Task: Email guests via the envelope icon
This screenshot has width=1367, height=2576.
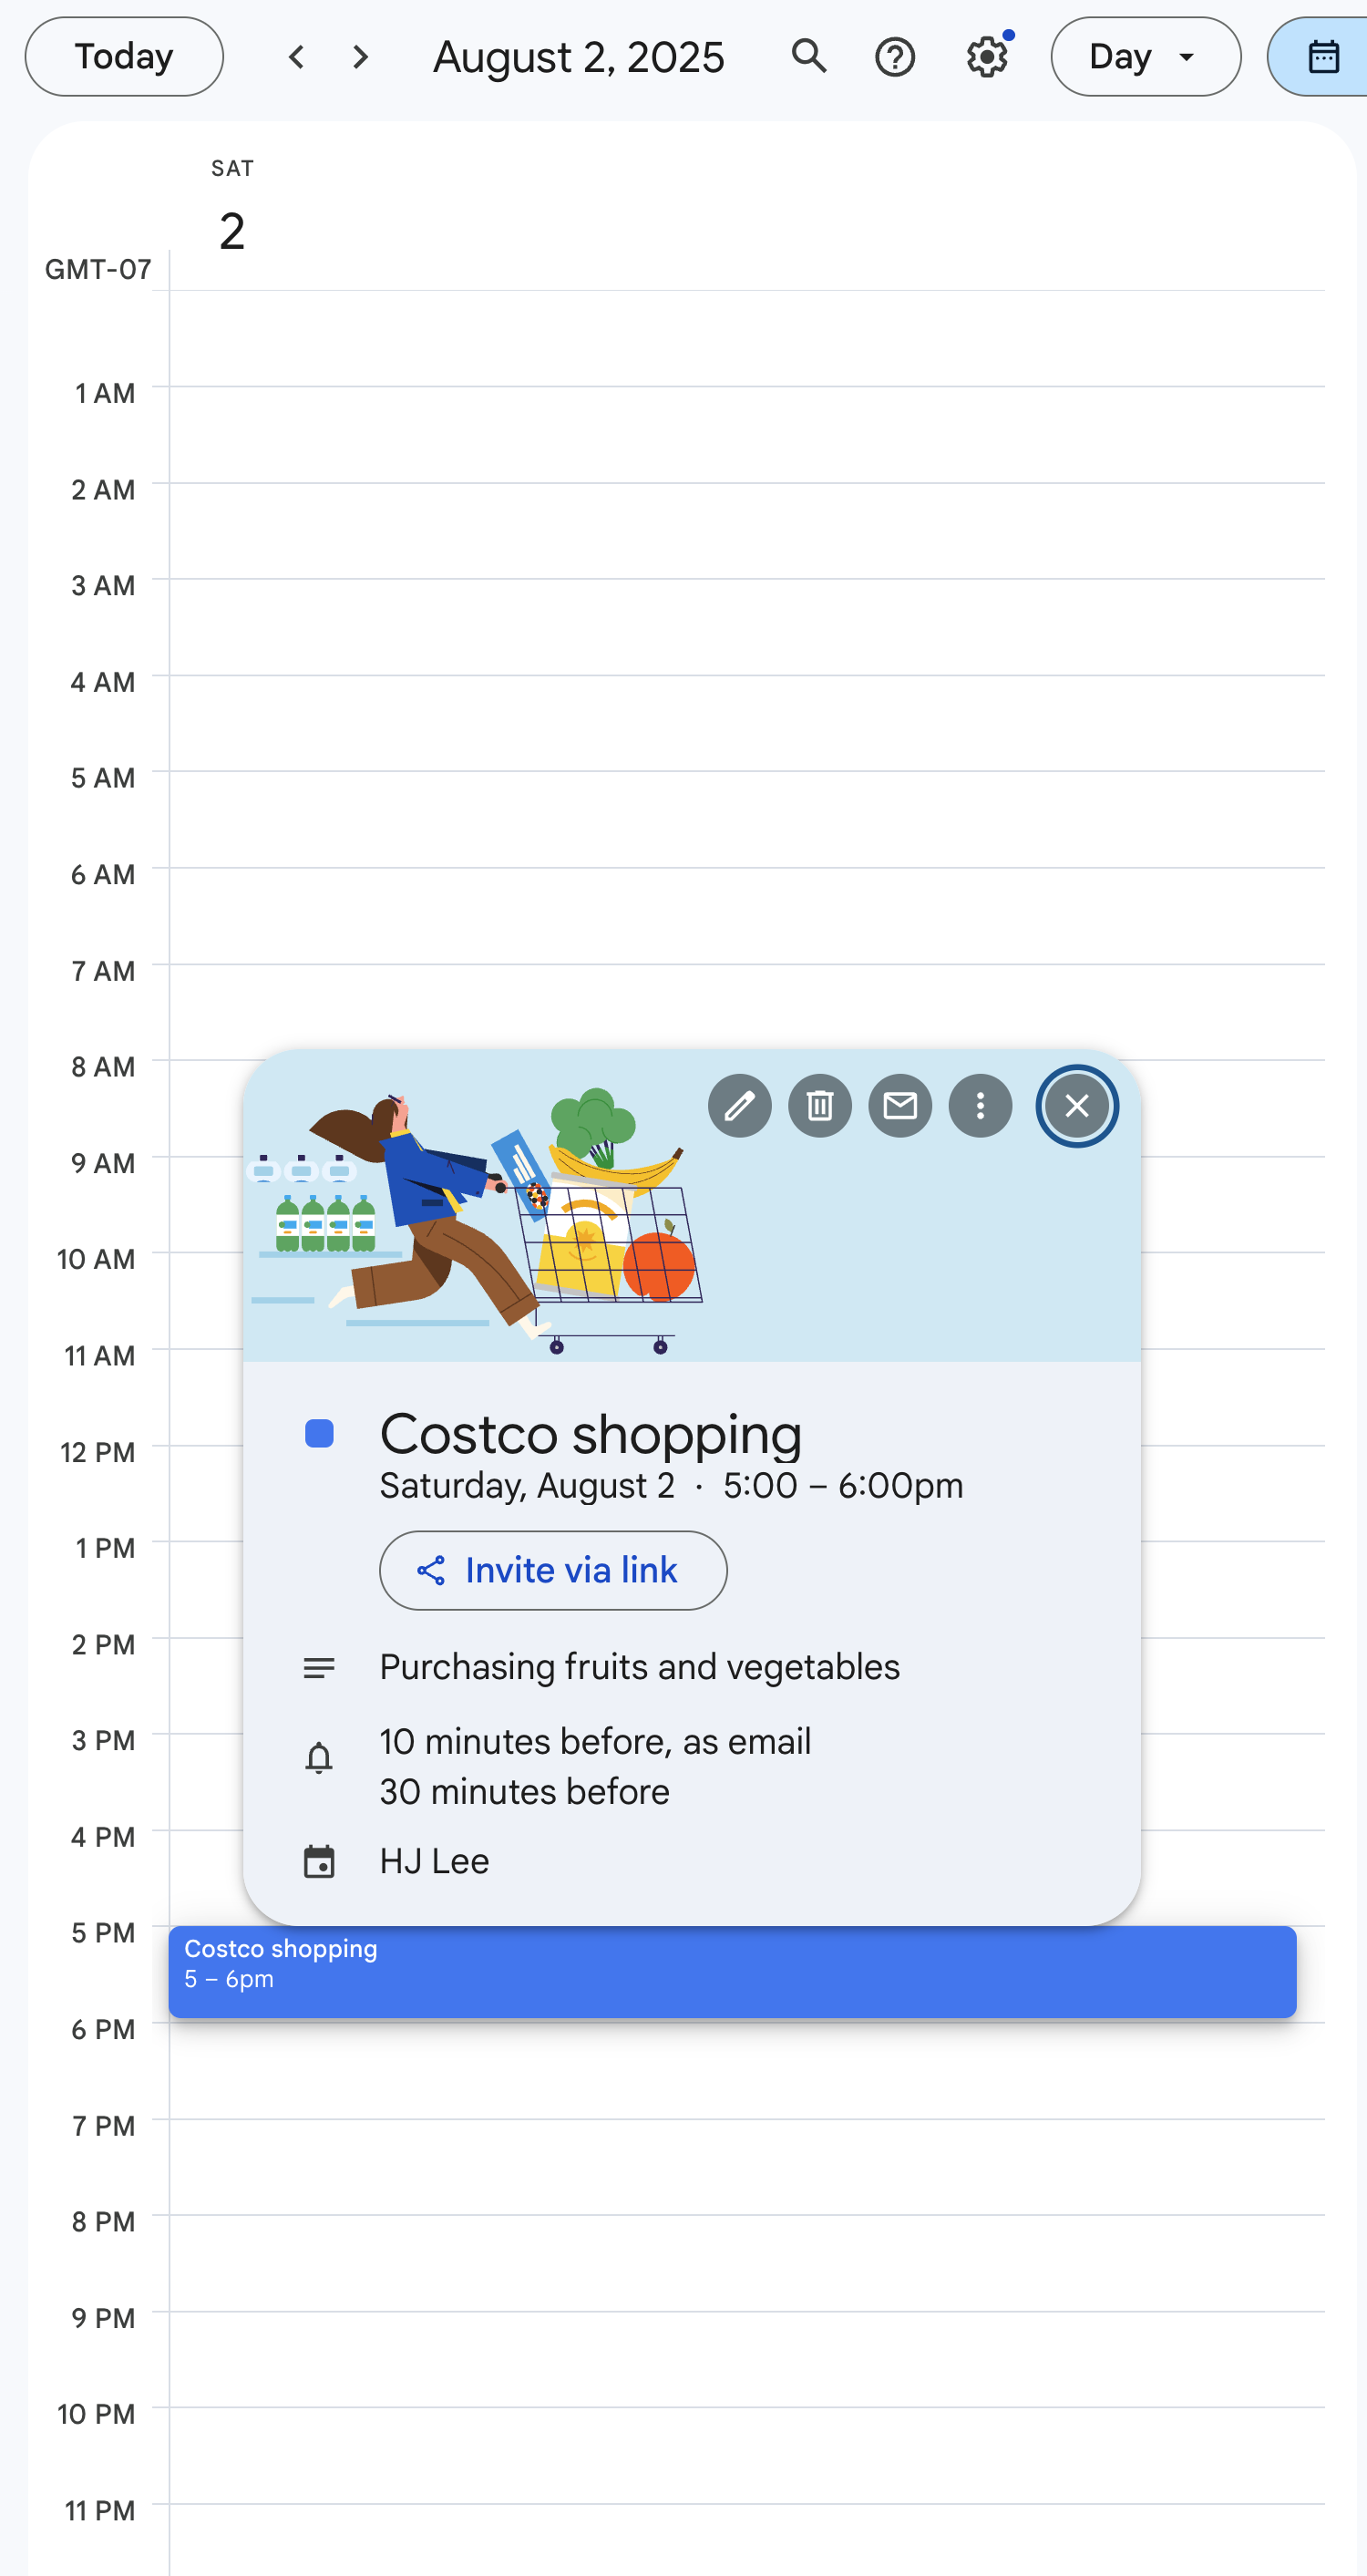Action: (x=899, y=1106)
